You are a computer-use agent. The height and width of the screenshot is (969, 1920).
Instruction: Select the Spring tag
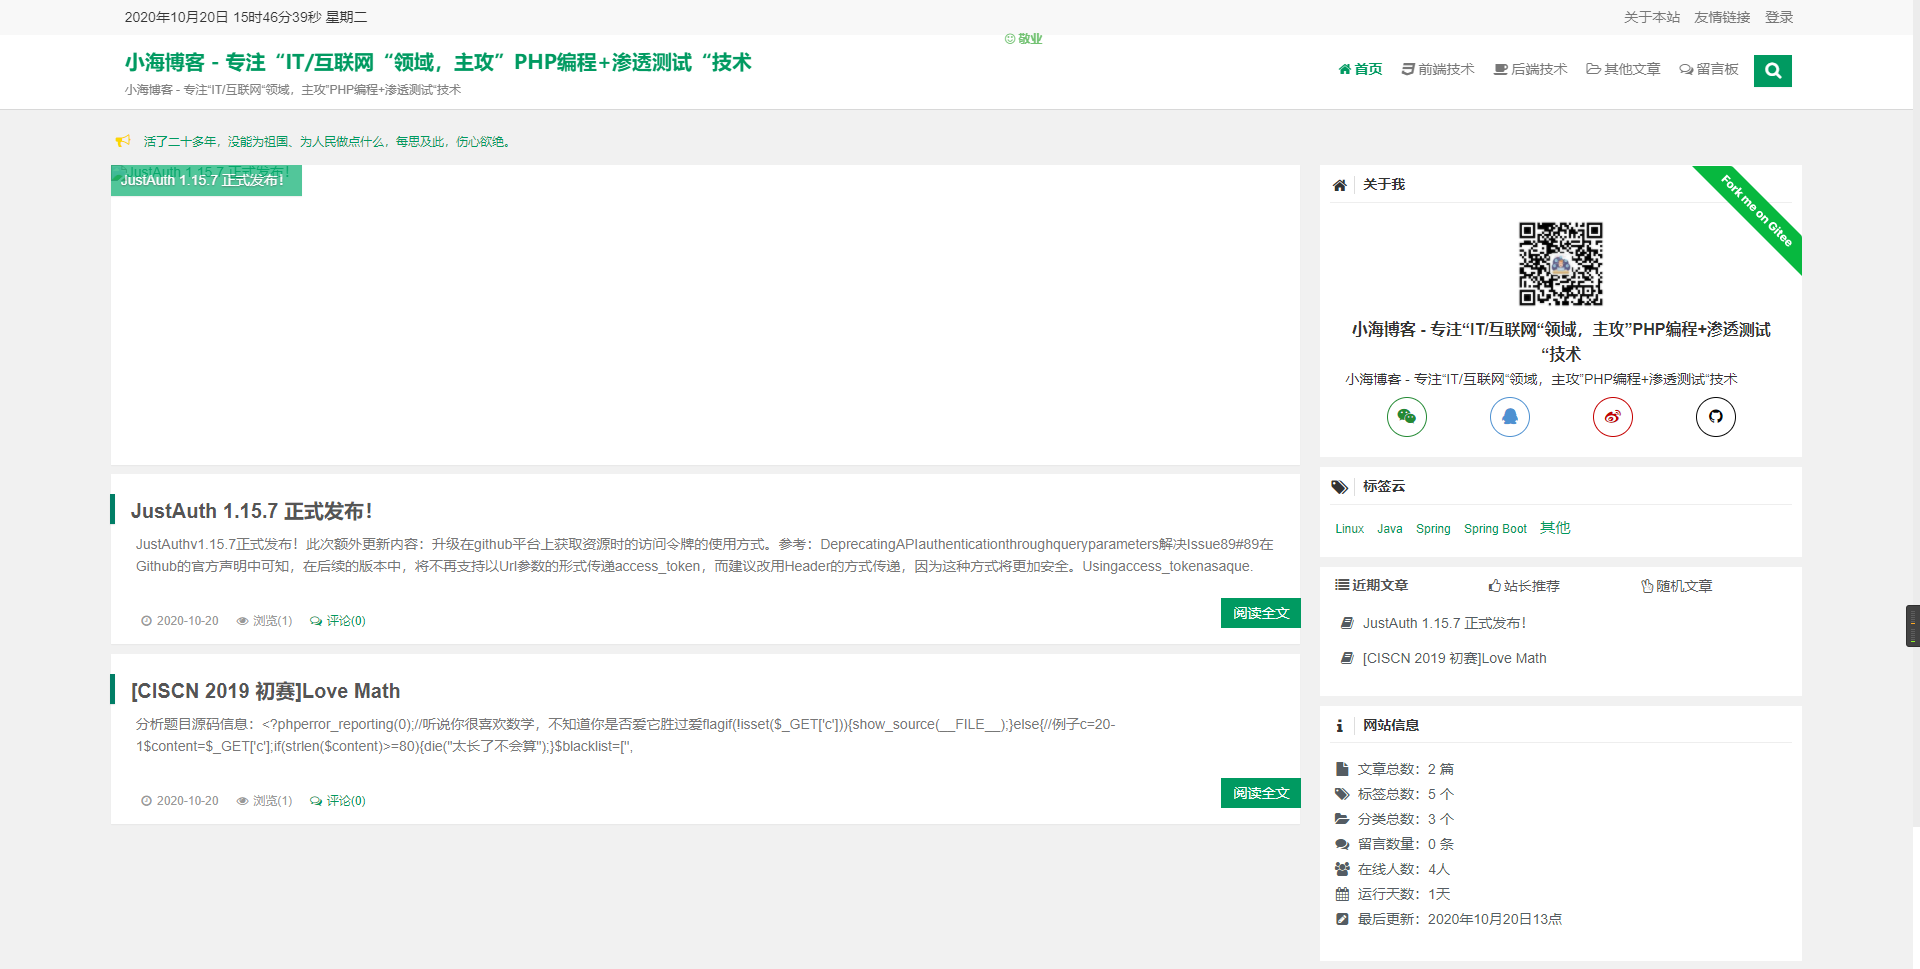coord(1433,529)
